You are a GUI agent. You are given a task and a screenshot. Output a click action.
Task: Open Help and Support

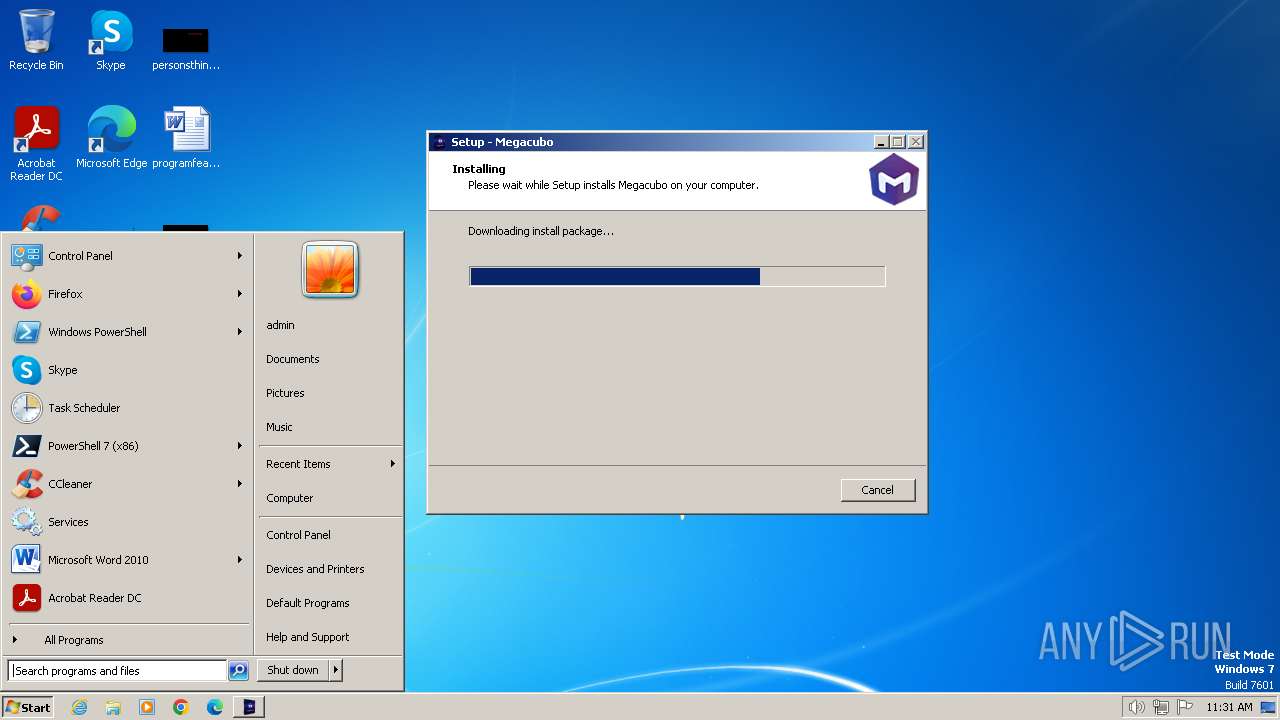330,637
